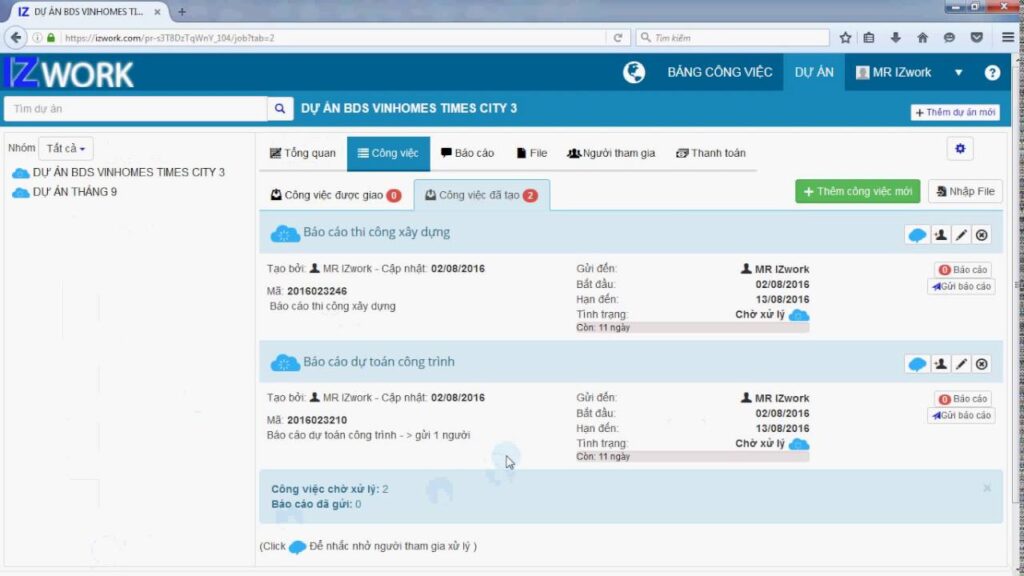Viewport: 1024px width, 576px height.
Task: Open Firefox downloads arrow icon
Action: tap(895, 38)
